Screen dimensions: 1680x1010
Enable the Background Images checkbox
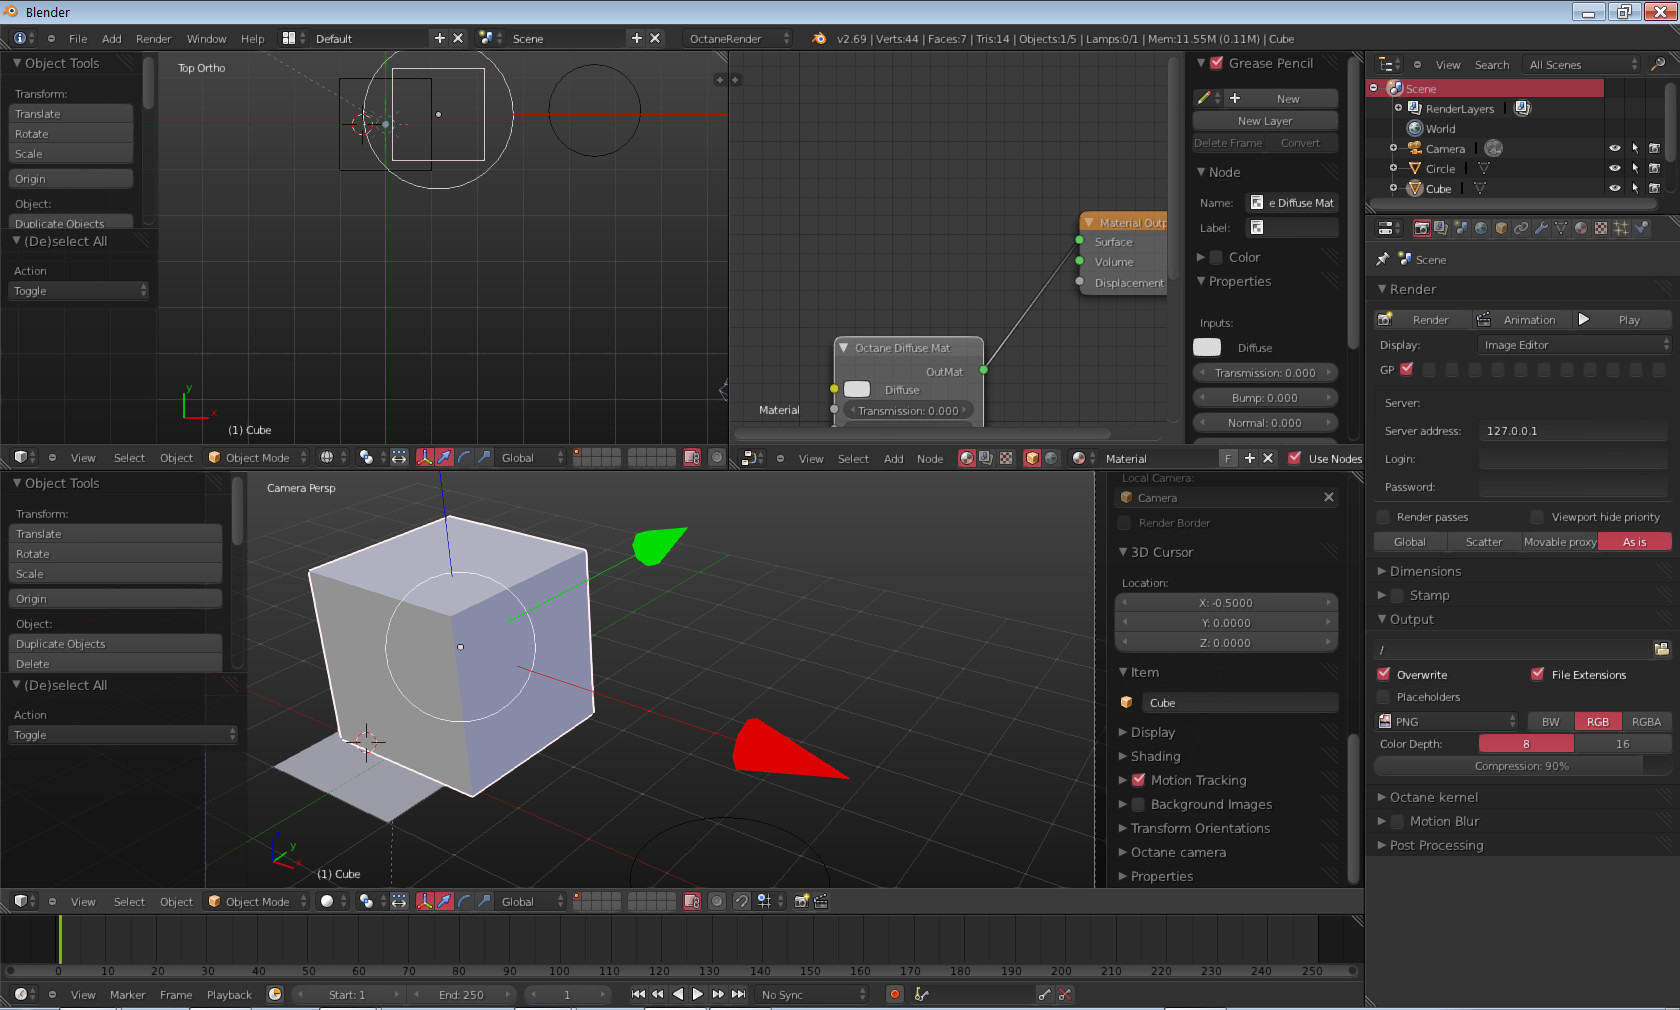tap(1138, 804)
